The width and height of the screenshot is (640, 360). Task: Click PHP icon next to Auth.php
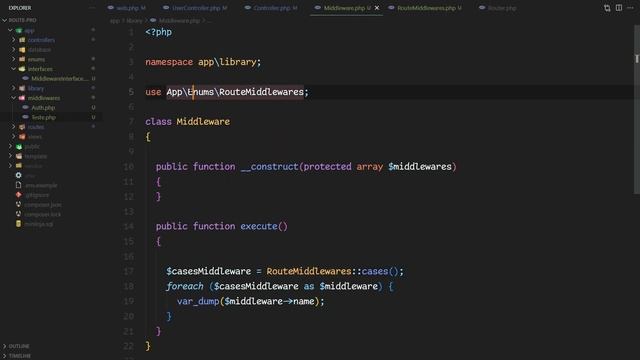25,107
